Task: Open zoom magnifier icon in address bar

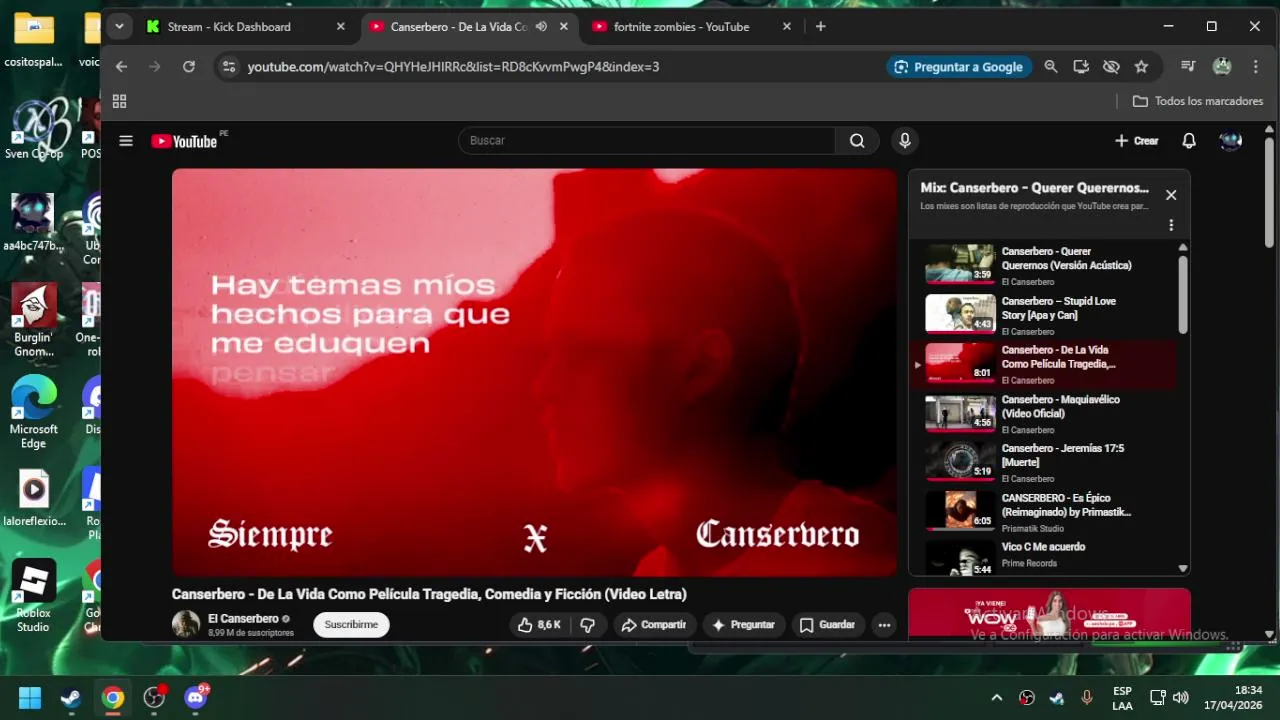Action: point(1051,67)
